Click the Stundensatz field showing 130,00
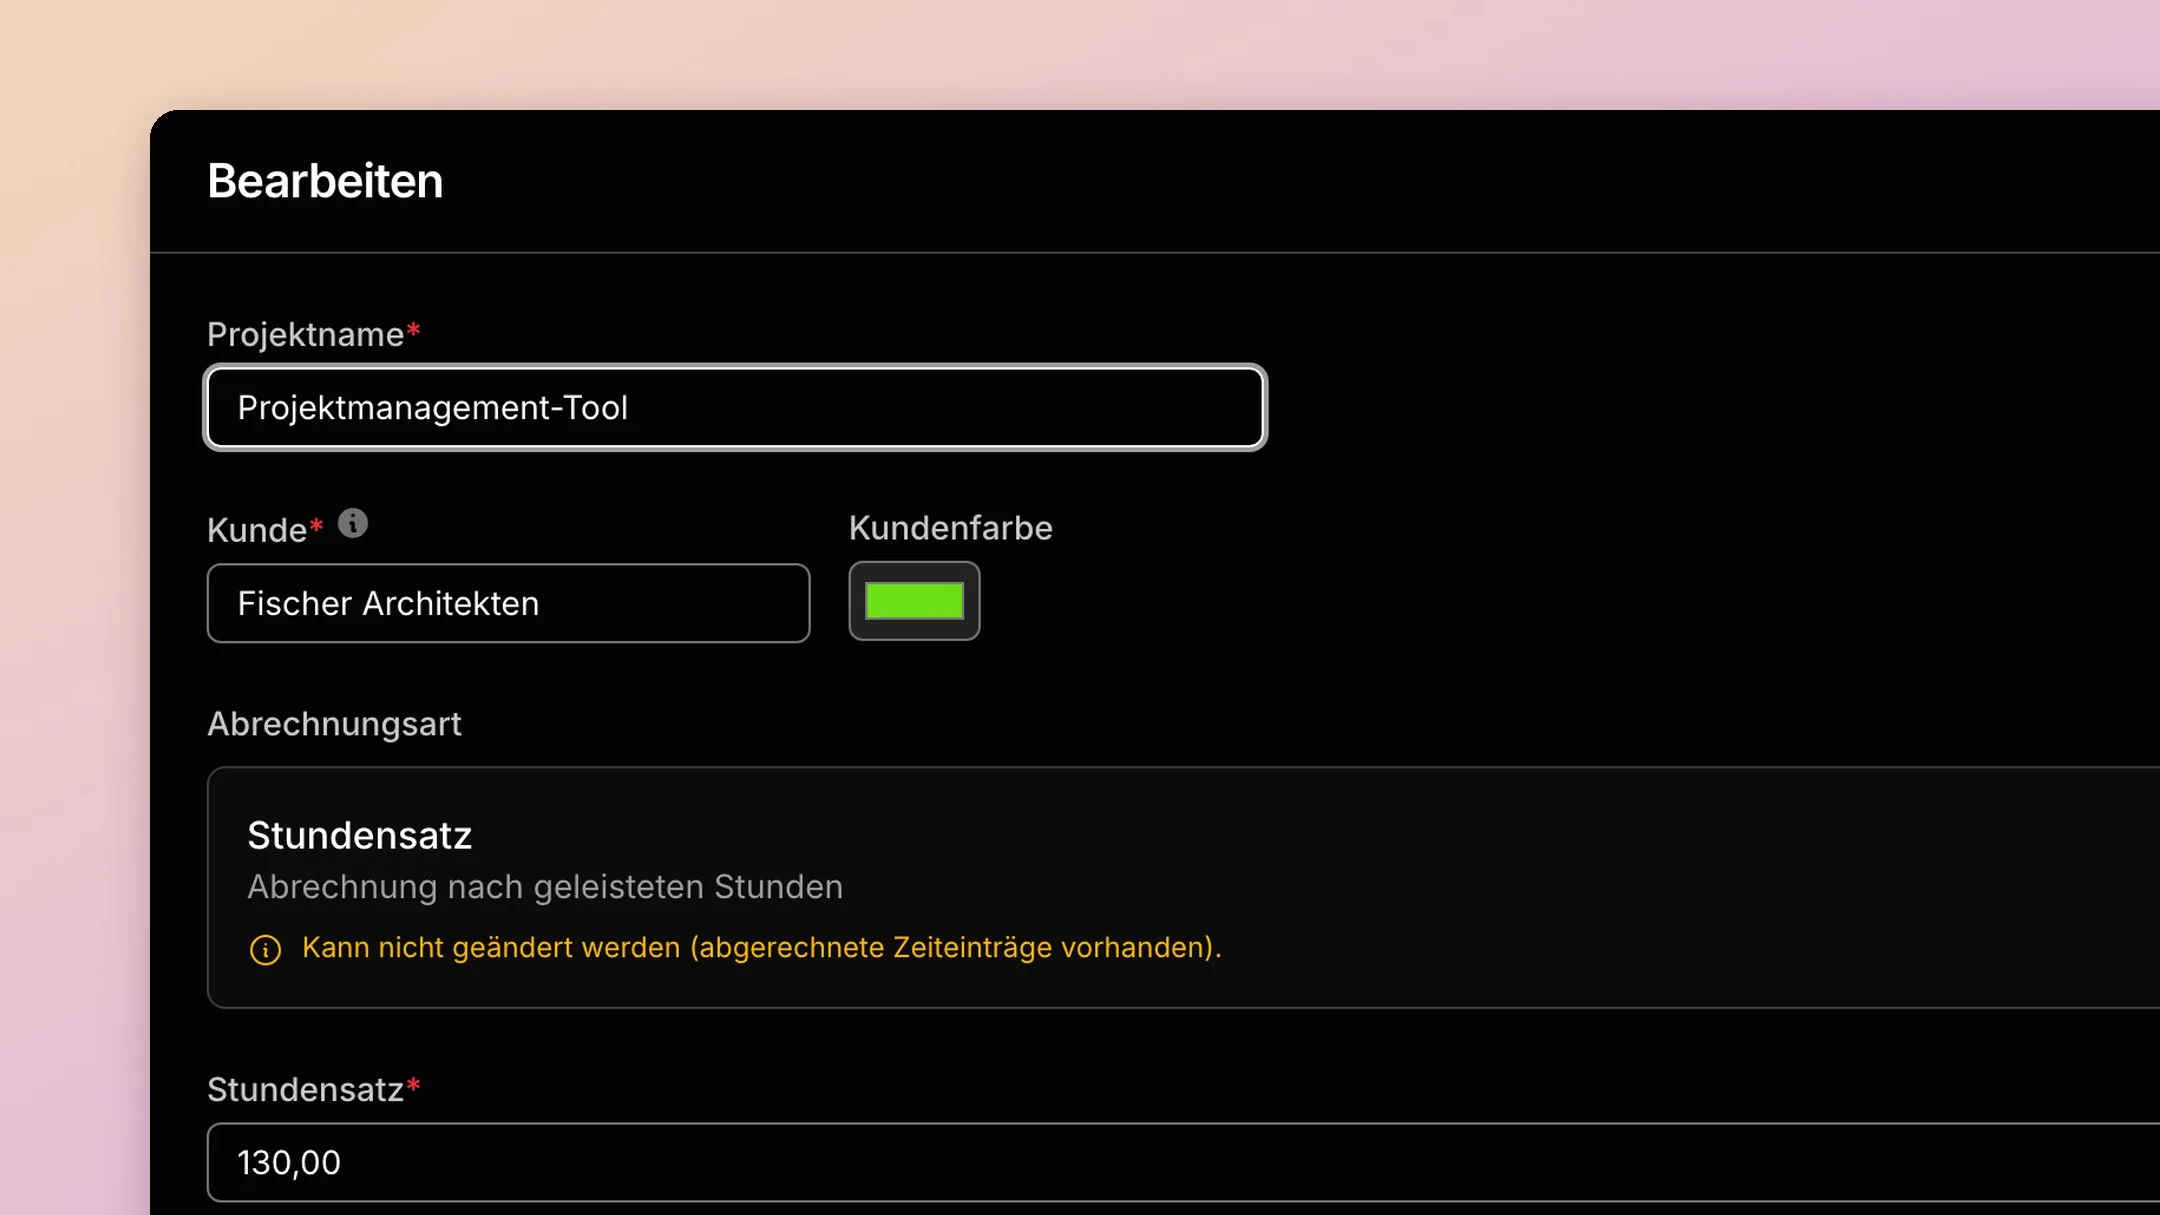Screen dimensions: 2160x1215 click(x=1183, y=1162)
